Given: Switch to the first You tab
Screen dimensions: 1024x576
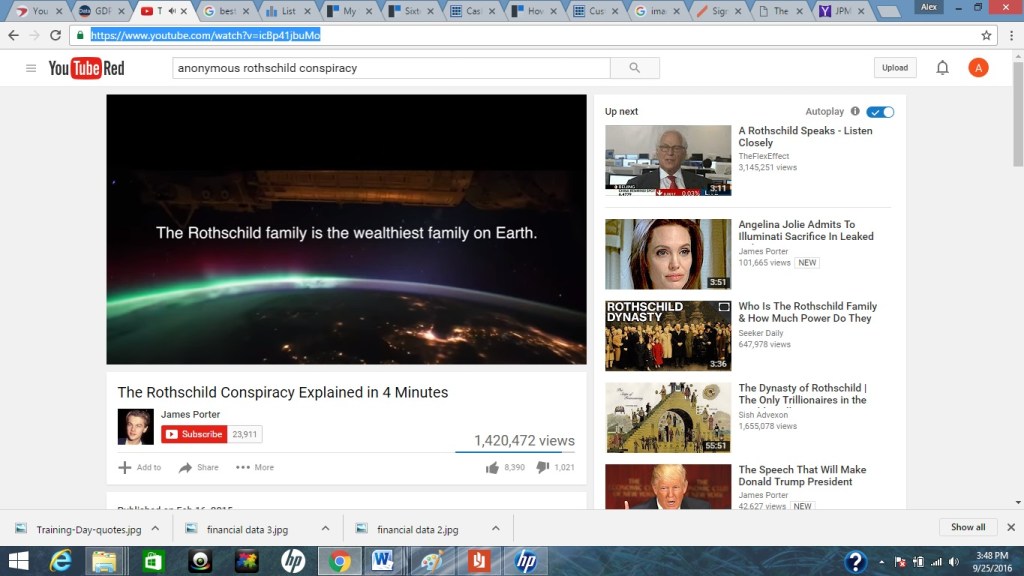Looking at the screenshot, I should 38,11.
